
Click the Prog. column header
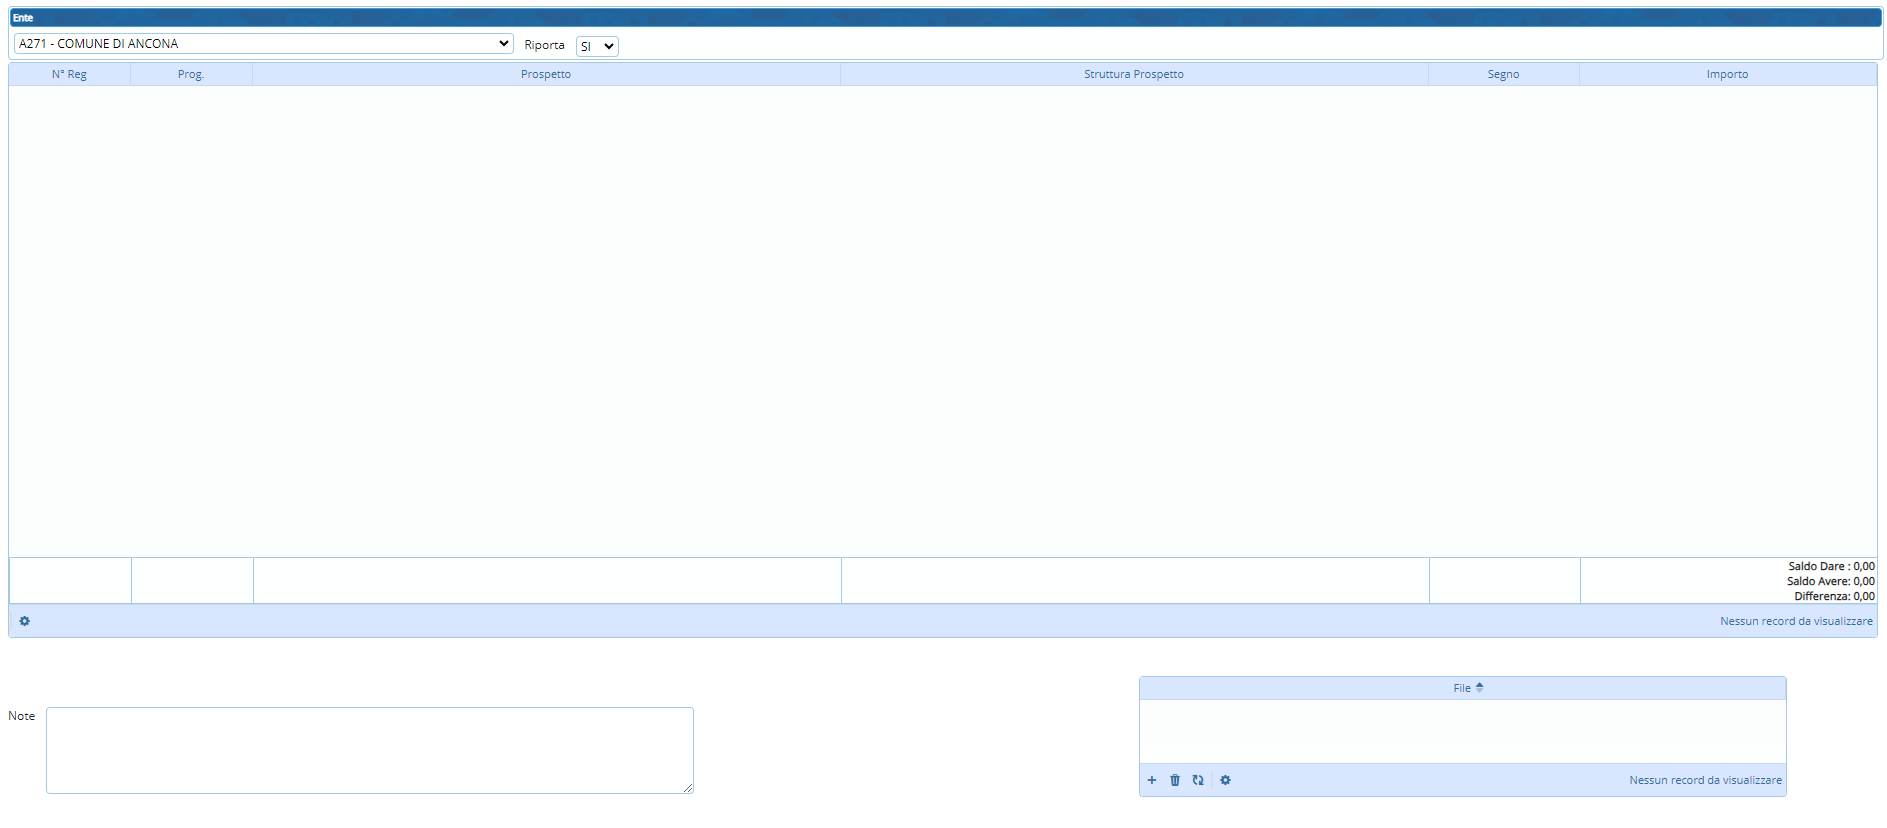pyautogui.click(x=191, y=74)
